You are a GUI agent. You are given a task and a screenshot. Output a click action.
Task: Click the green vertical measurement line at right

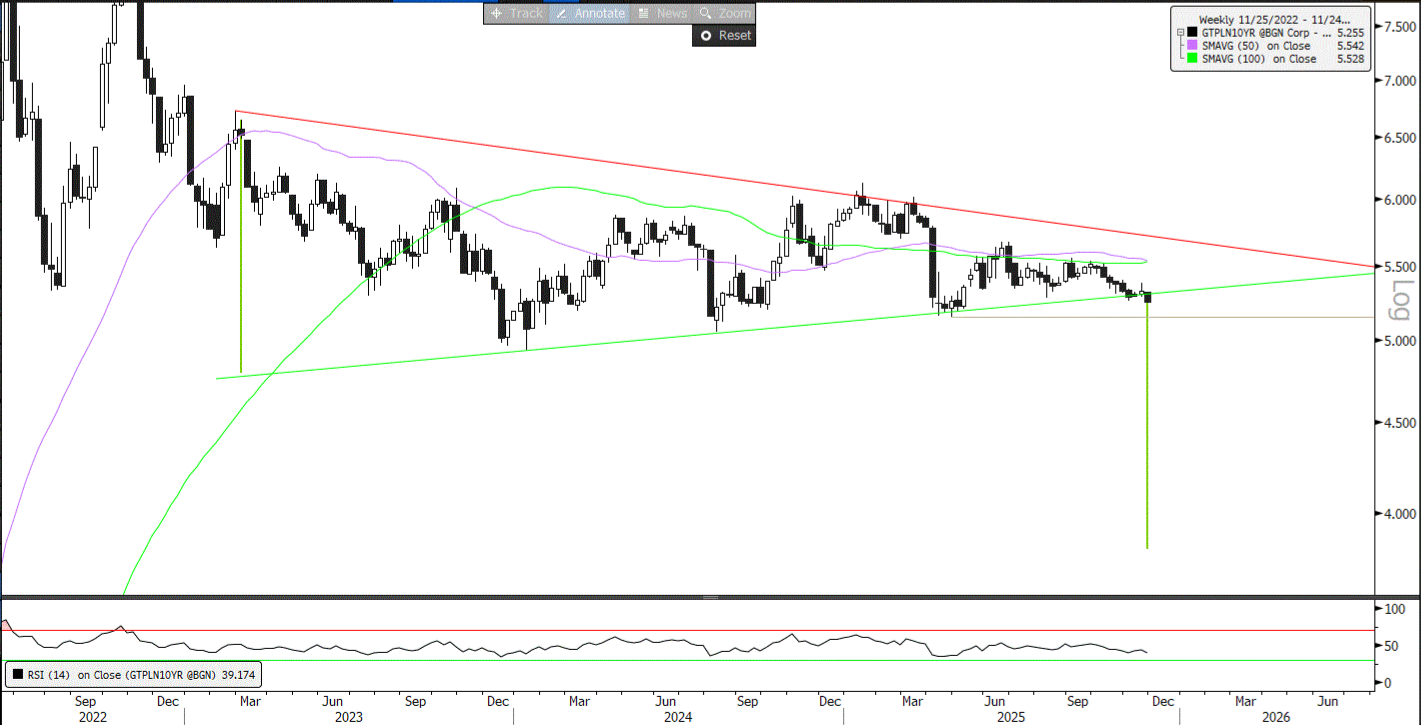click(x=1146, y=450)
